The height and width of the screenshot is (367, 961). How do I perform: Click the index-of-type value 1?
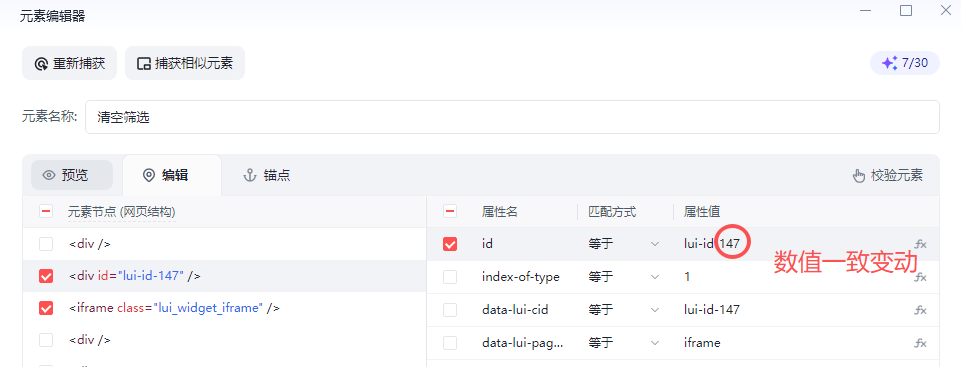click(687, 277)
